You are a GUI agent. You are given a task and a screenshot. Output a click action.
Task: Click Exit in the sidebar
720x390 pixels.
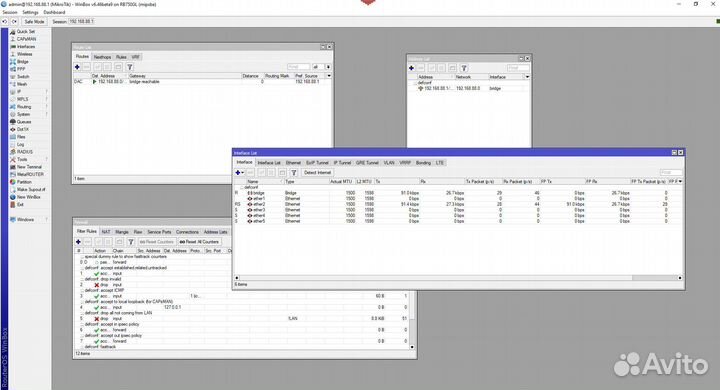coord(20,204)
